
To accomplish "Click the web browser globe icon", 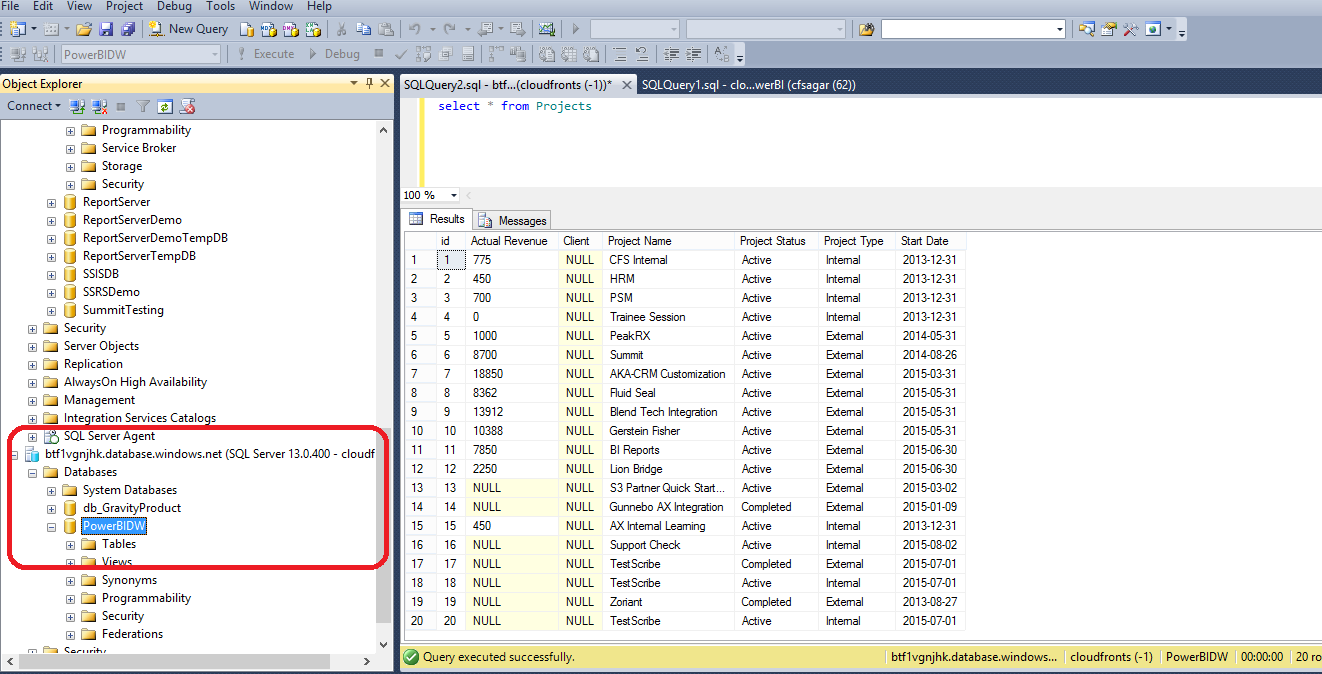I will pos(1153,29).
